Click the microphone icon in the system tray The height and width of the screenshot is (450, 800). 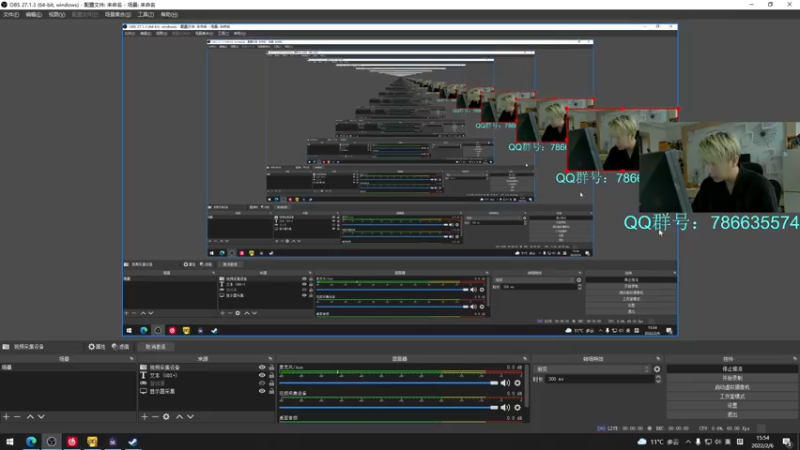tap(698, 442)
